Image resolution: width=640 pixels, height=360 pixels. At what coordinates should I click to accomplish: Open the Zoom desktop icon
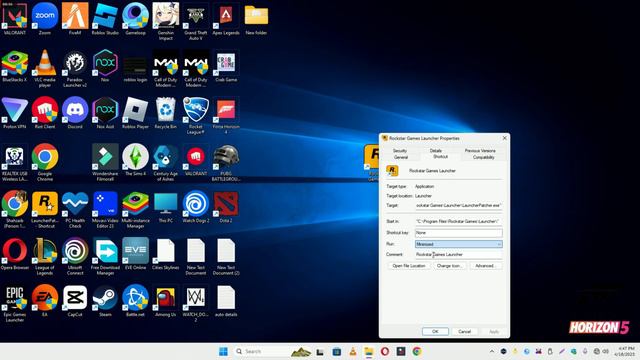(45, 19)
